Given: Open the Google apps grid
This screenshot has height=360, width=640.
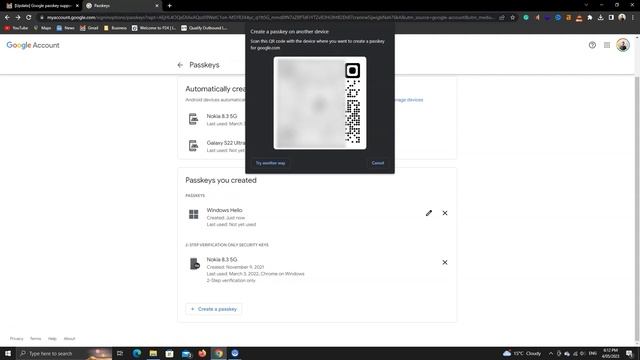Looking at the screenshot, I should [x=607, y=45].
